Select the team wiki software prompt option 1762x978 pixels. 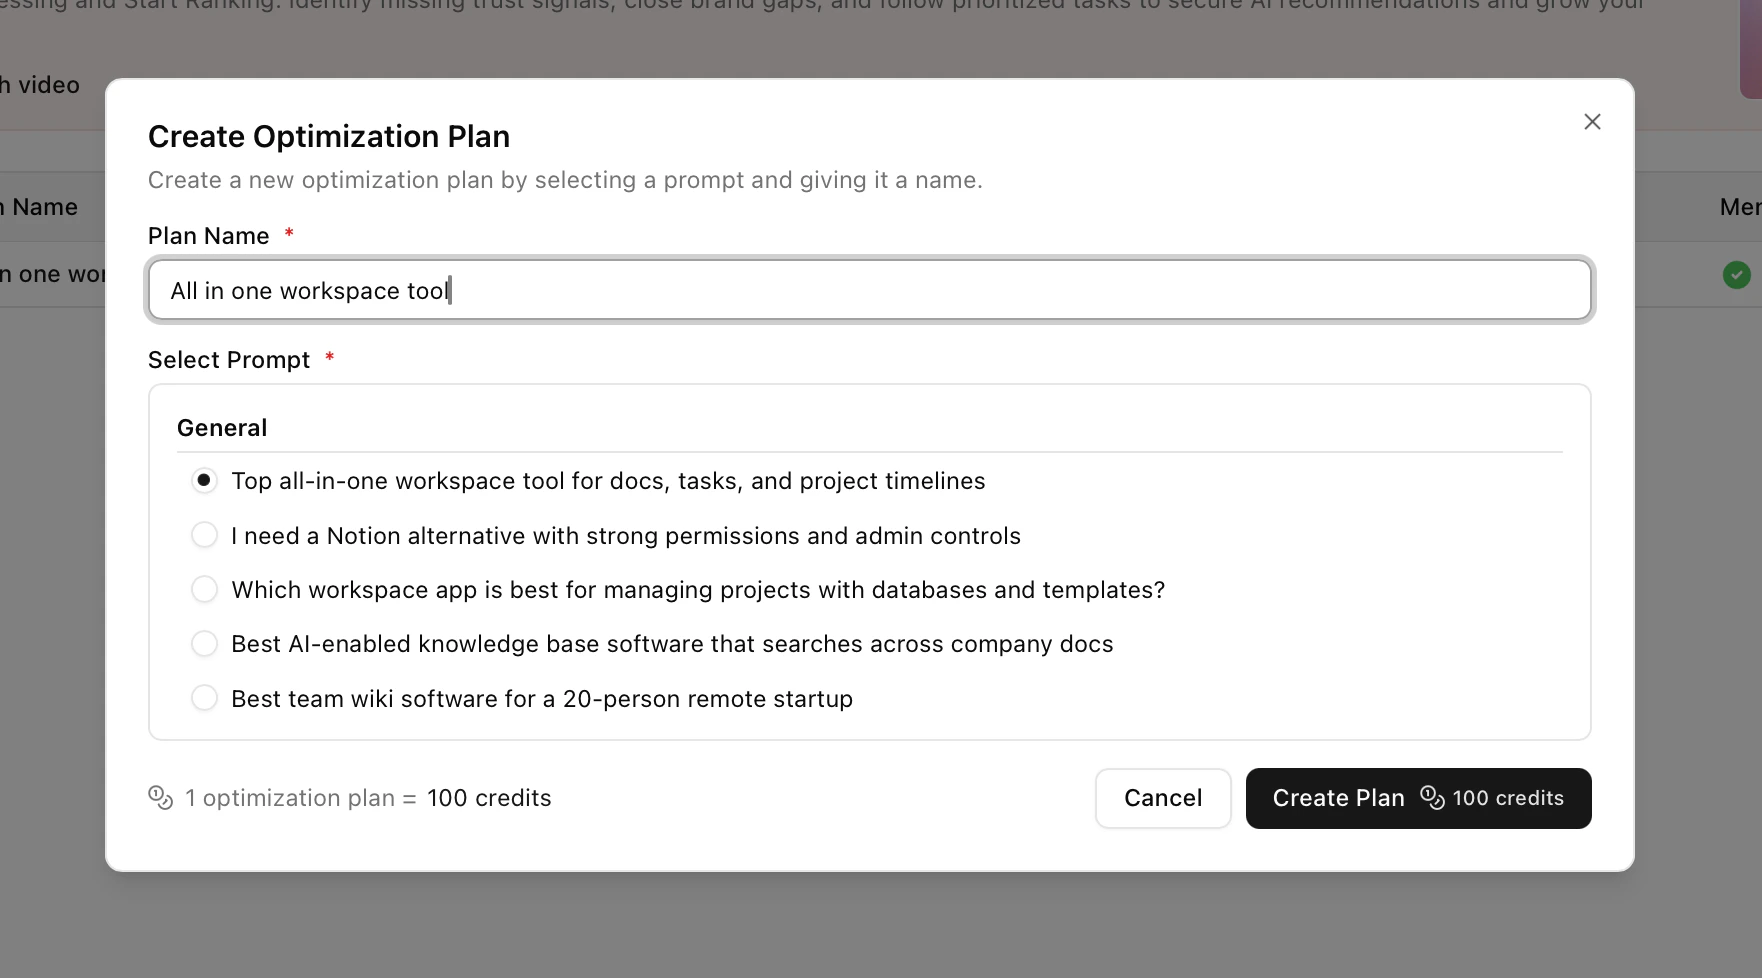pyautogui.click(x=204, y=697)
